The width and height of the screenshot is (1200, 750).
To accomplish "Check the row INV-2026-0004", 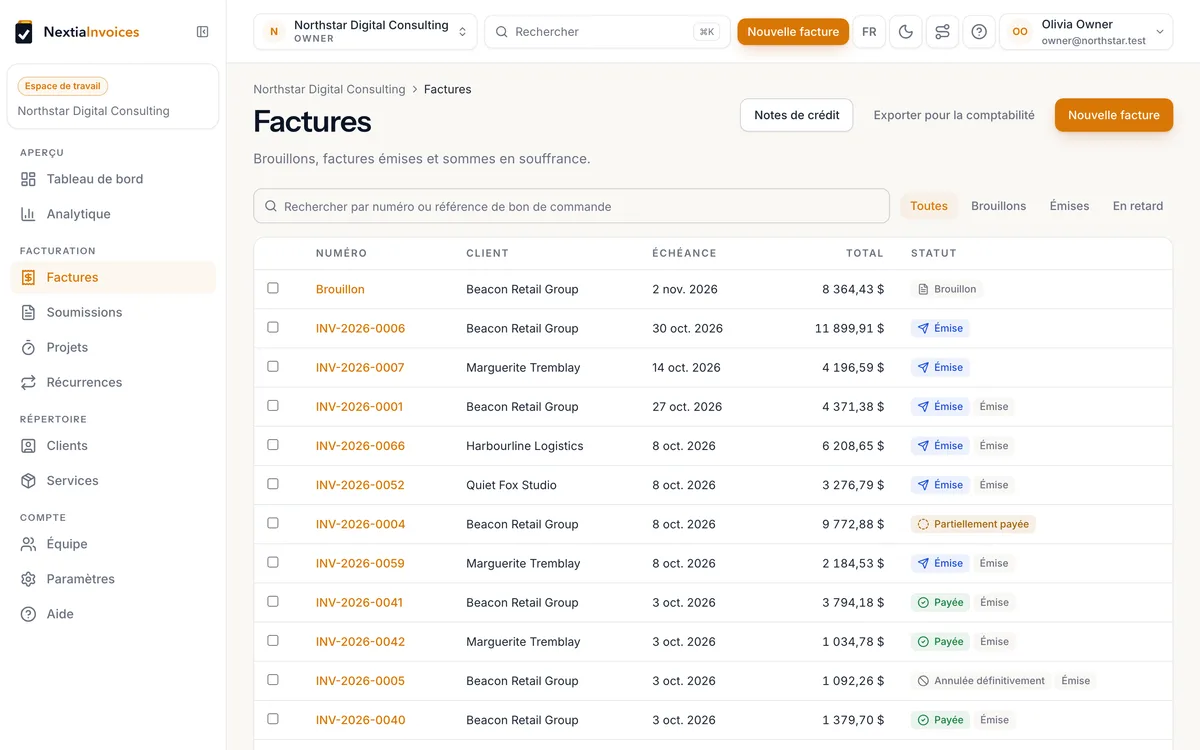I will click(x=273, y=523).
